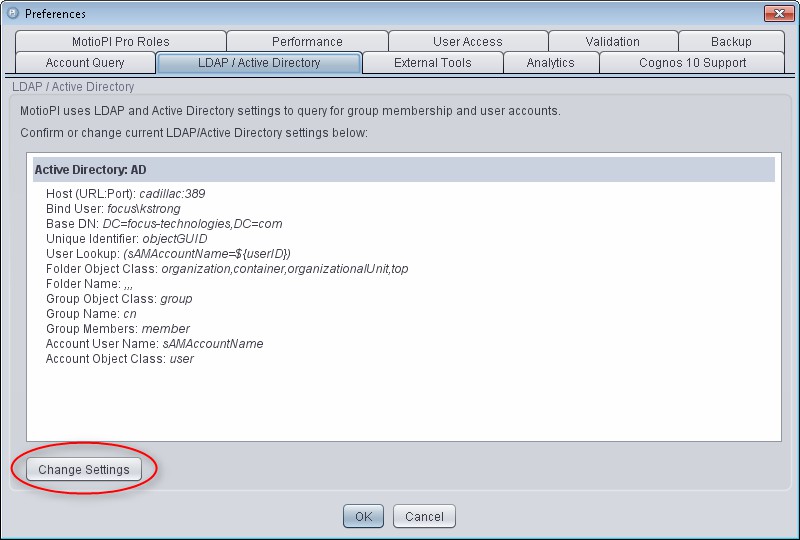Close the Preferences window
Viewport: 800px width, 540px height.
pos(779,14)
